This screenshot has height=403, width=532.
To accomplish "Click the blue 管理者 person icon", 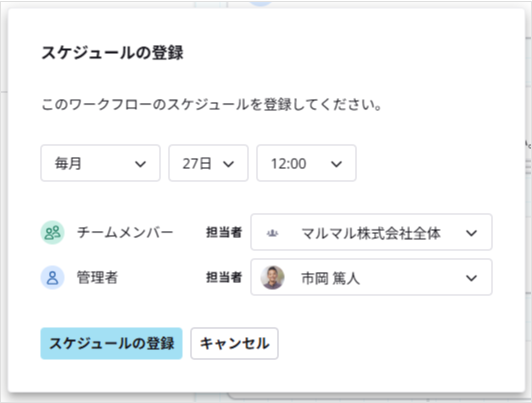I will tap(53, 277).
